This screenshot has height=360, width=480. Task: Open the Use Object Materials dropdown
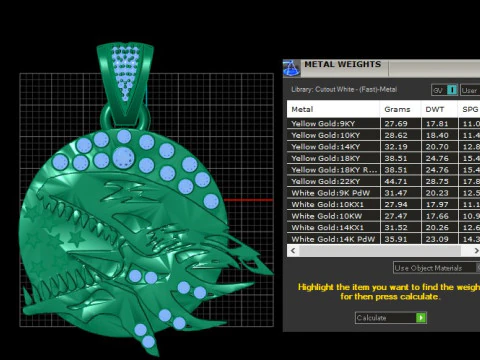437,268
